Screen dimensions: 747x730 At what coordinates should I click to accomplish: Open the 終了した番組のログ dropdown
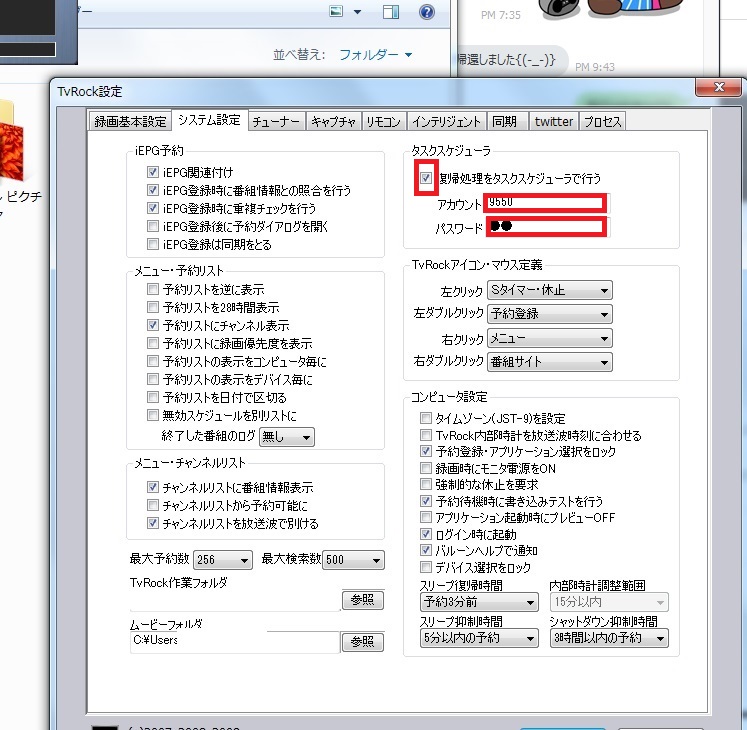point(286,437)
